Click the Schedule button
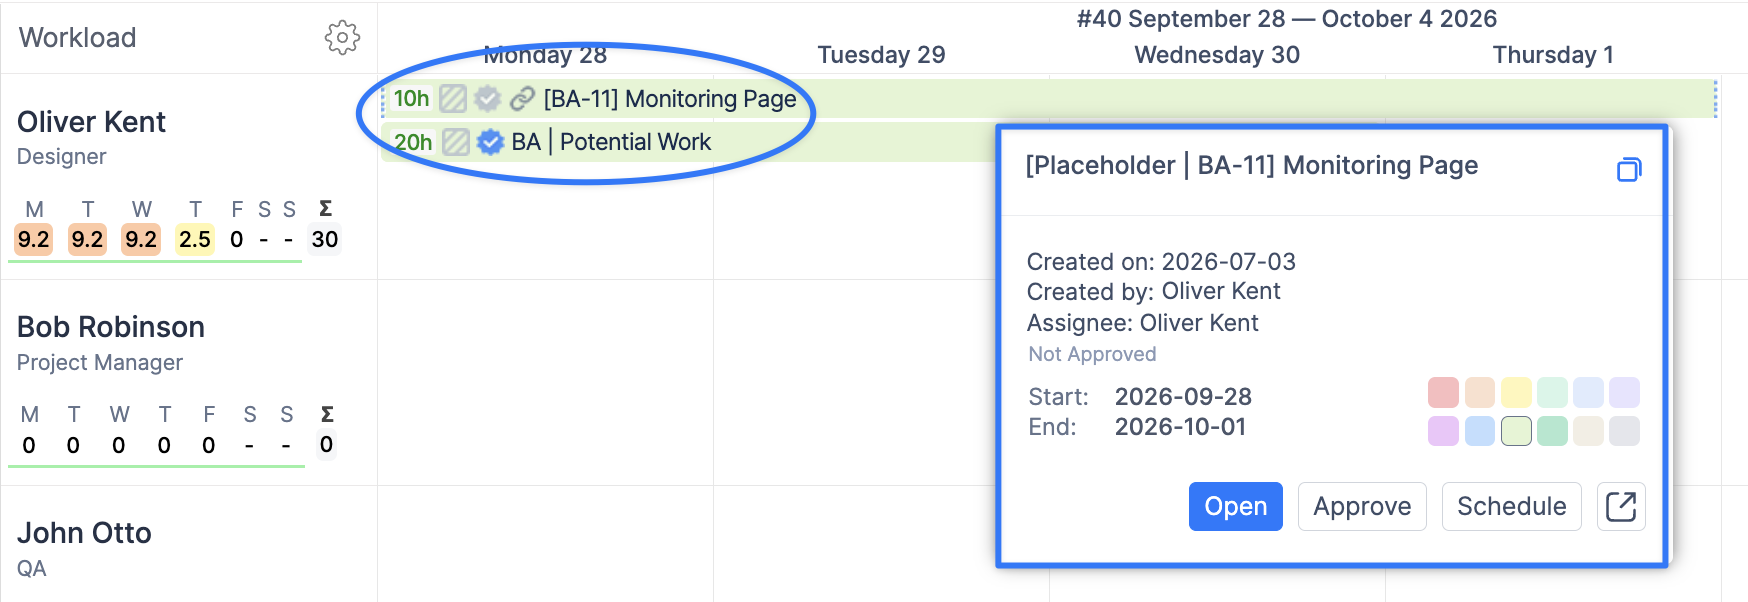The image size is (1748, 602). coord(1511,506)
